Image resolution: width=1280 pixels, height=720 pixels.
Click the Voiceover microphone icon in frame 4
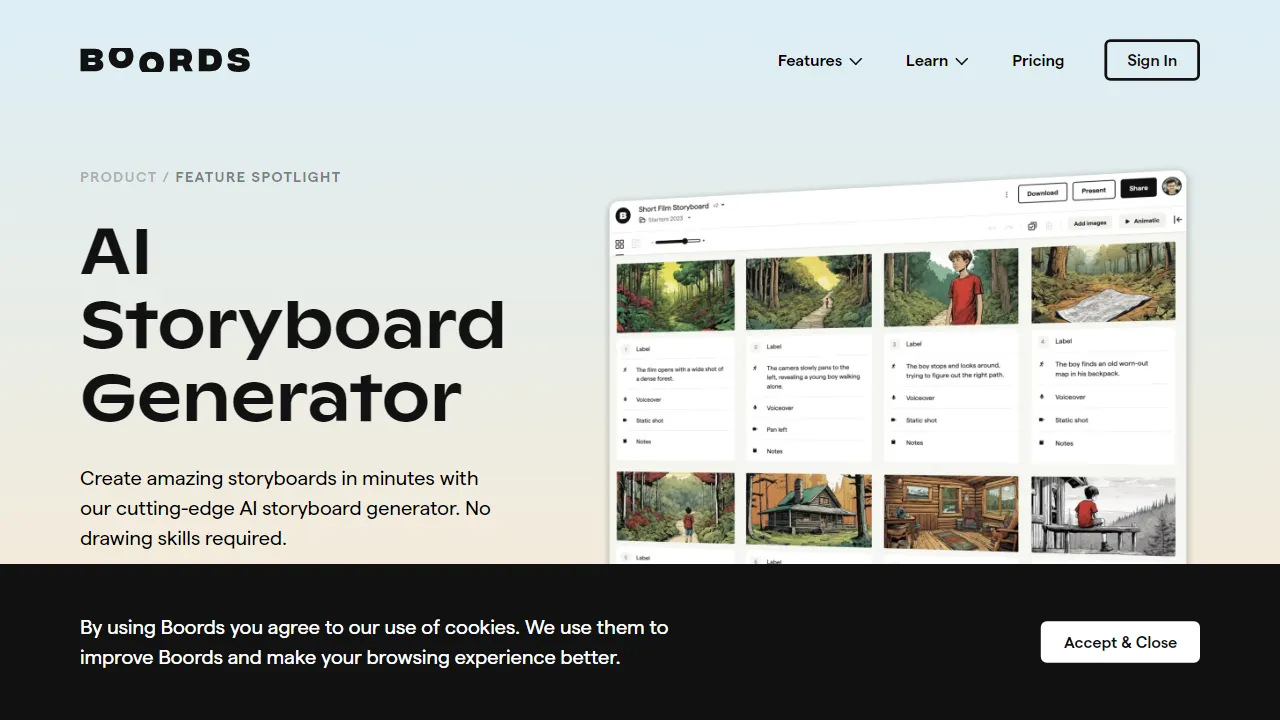point(1042,397)
